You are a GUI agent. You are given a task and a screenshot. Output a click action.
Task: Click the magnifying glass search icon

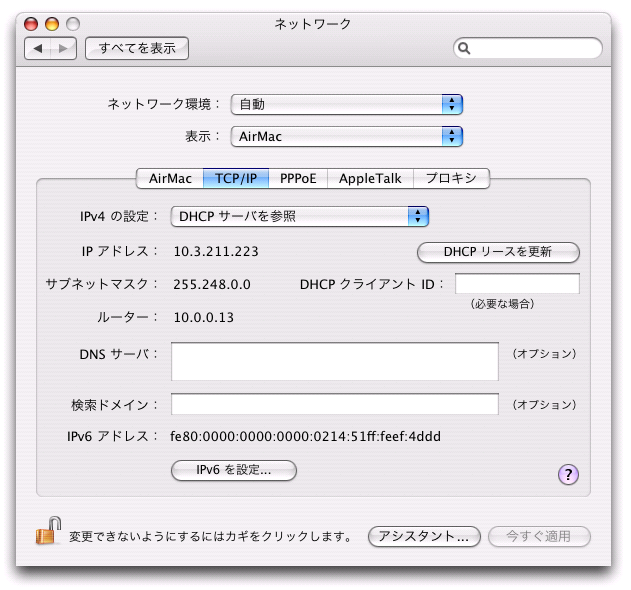466,48
